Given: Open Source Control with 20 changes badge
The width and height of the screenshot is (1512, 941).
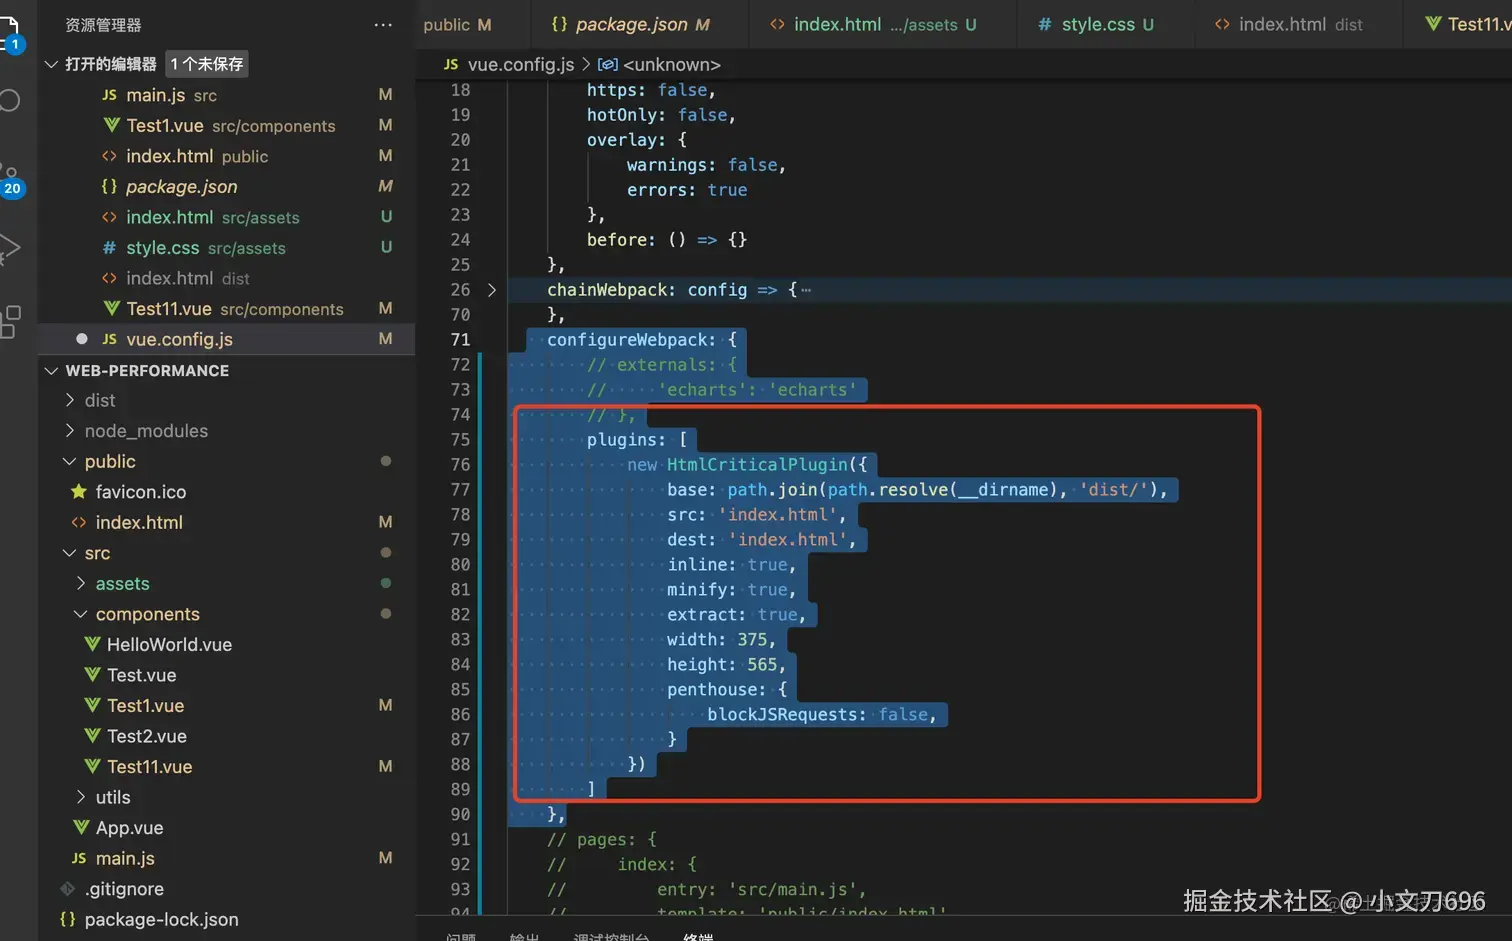Looking at the screenshot, I should pos(10,178).
